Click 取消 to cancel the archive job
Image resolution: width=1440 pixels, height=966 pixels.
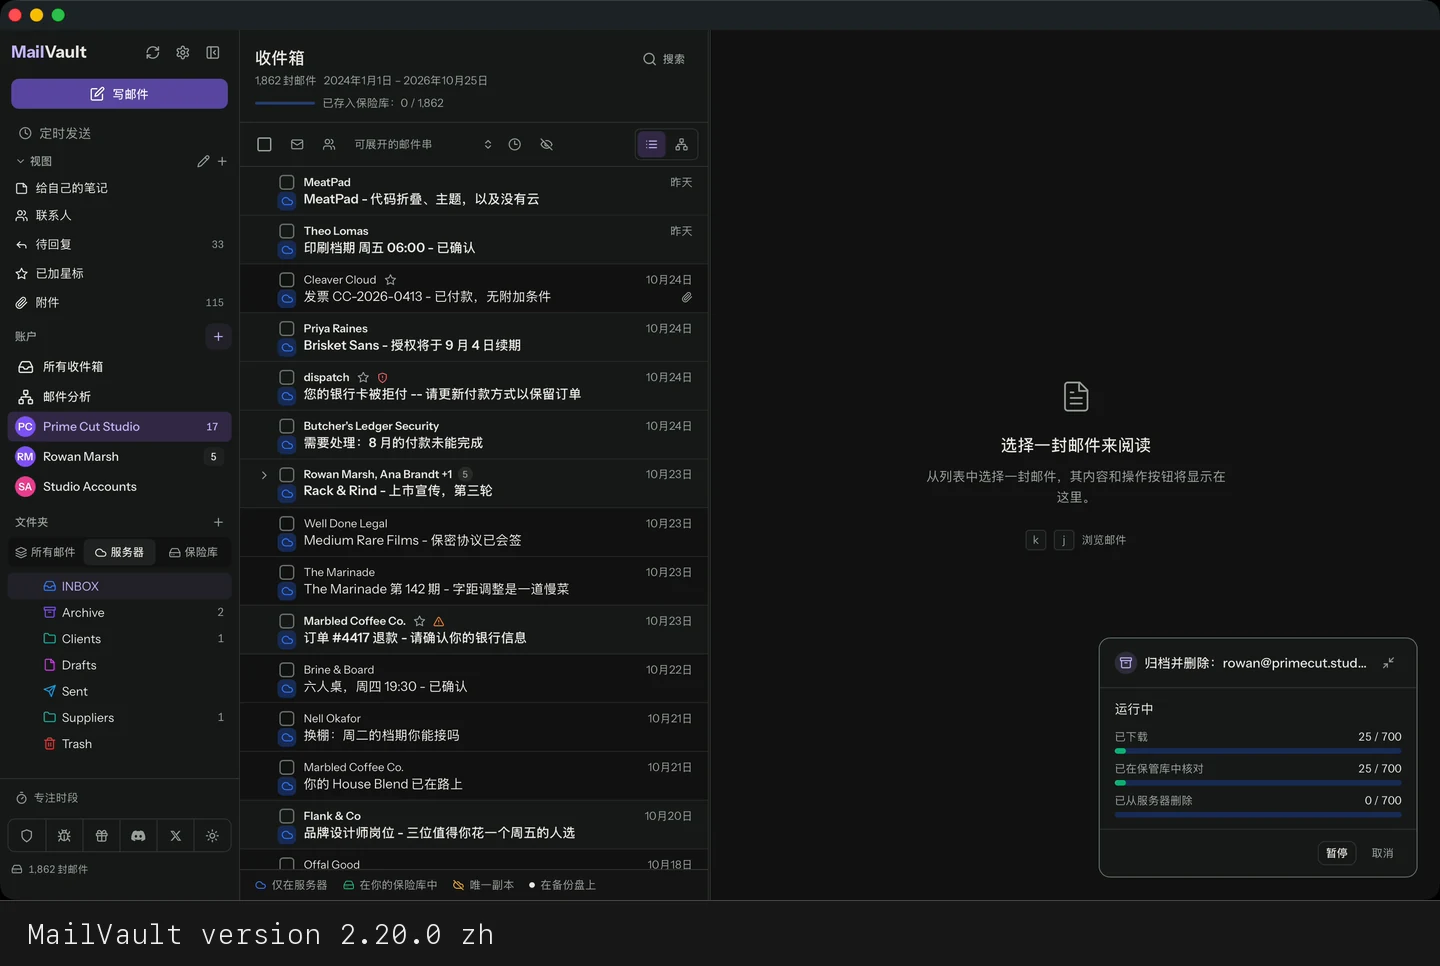coord(1383,853)
